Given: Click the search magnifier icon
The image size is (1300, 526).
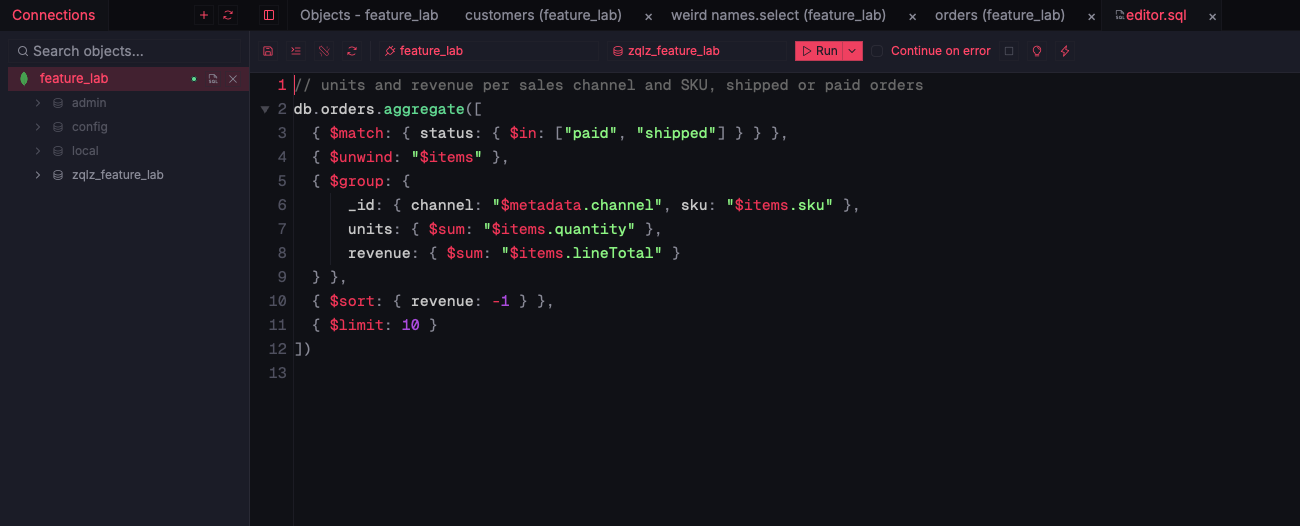Looking at the screenshot, I should pos(23,51).
